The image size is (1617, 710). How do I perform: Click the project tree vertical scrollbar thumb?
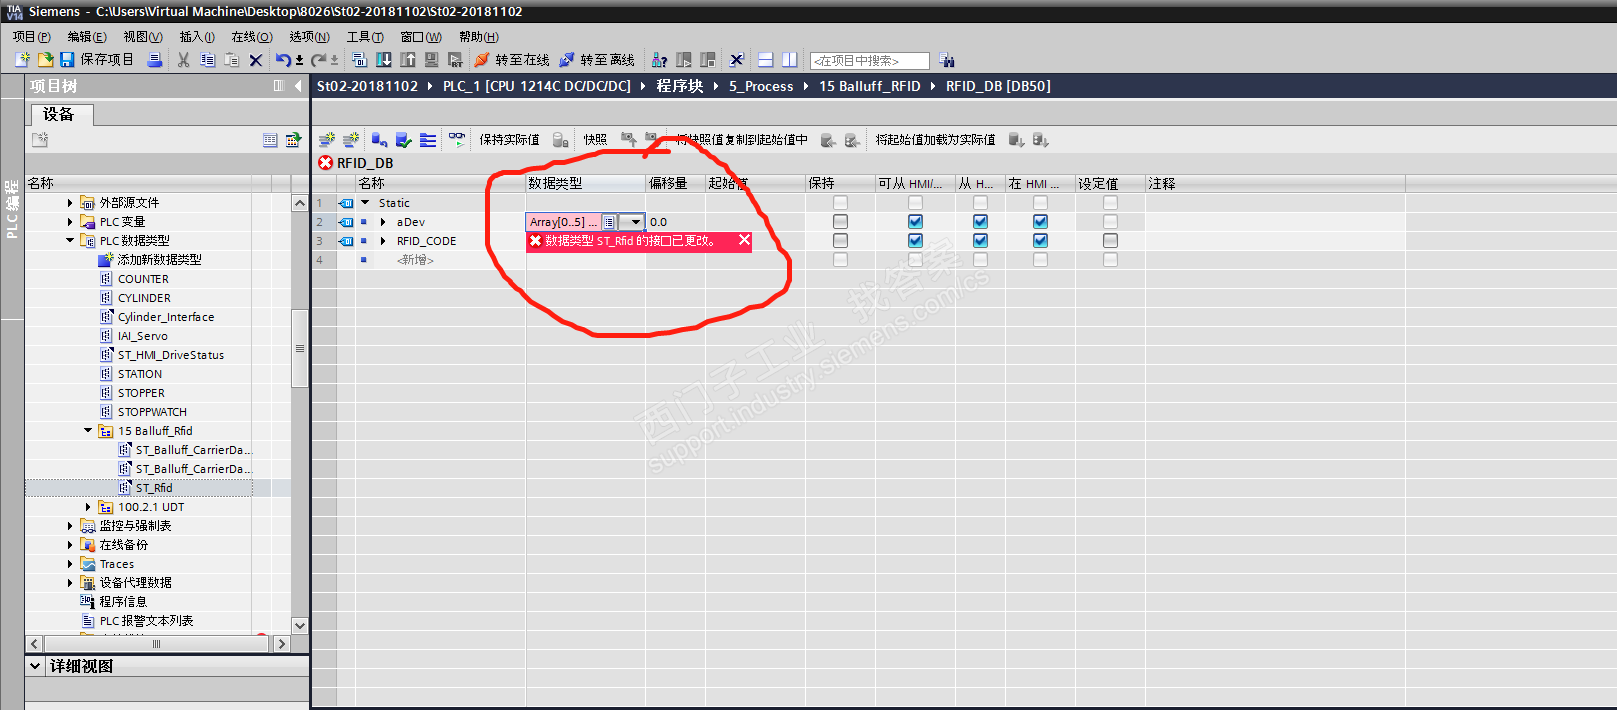tap(300, 348)
